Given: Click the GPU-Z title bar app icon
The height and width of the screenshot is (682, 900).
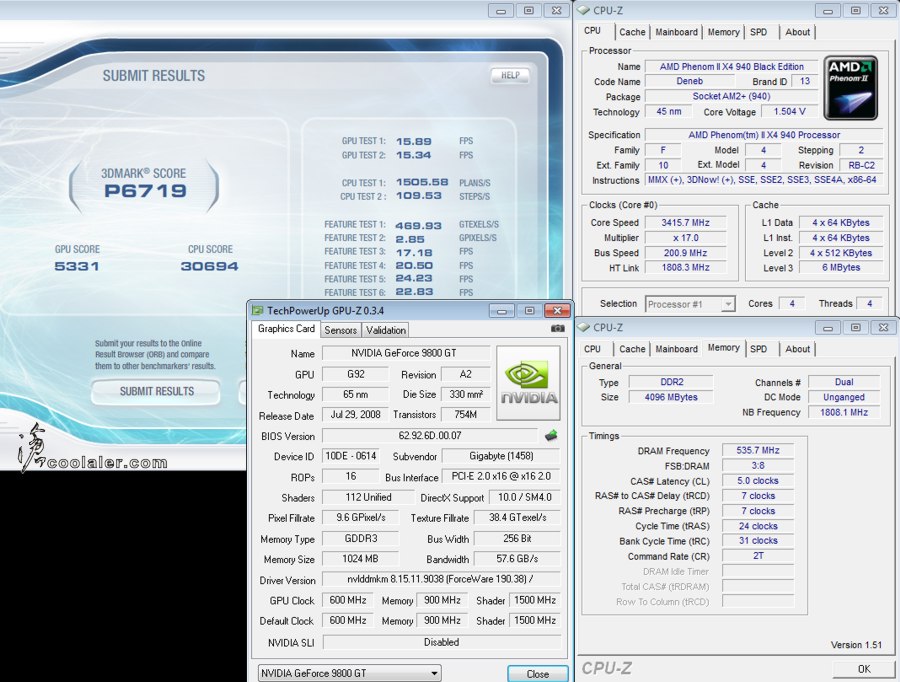Looking at the screenshot, I should tap(258, 311).
